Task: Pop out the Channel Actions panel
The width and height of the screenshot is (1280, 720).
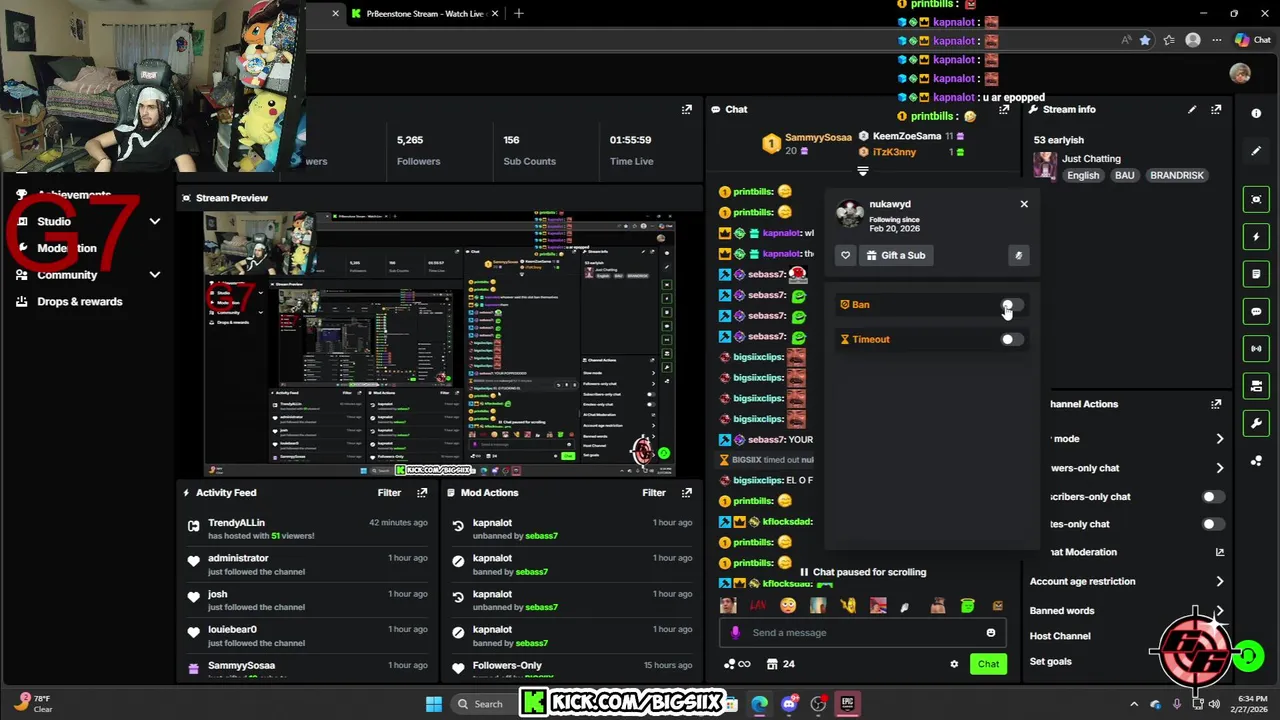Action: click(1216, 404)
